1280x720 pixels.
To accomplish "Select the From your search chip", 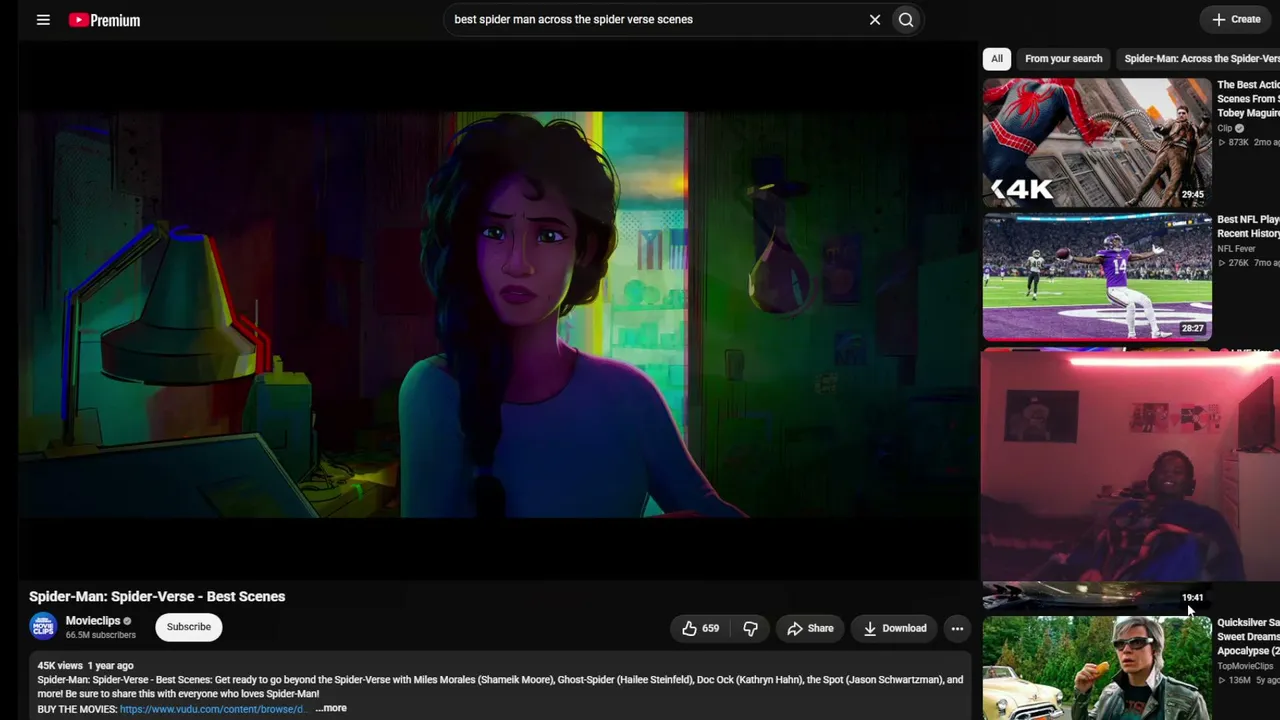I will (x=1063, y=59).
